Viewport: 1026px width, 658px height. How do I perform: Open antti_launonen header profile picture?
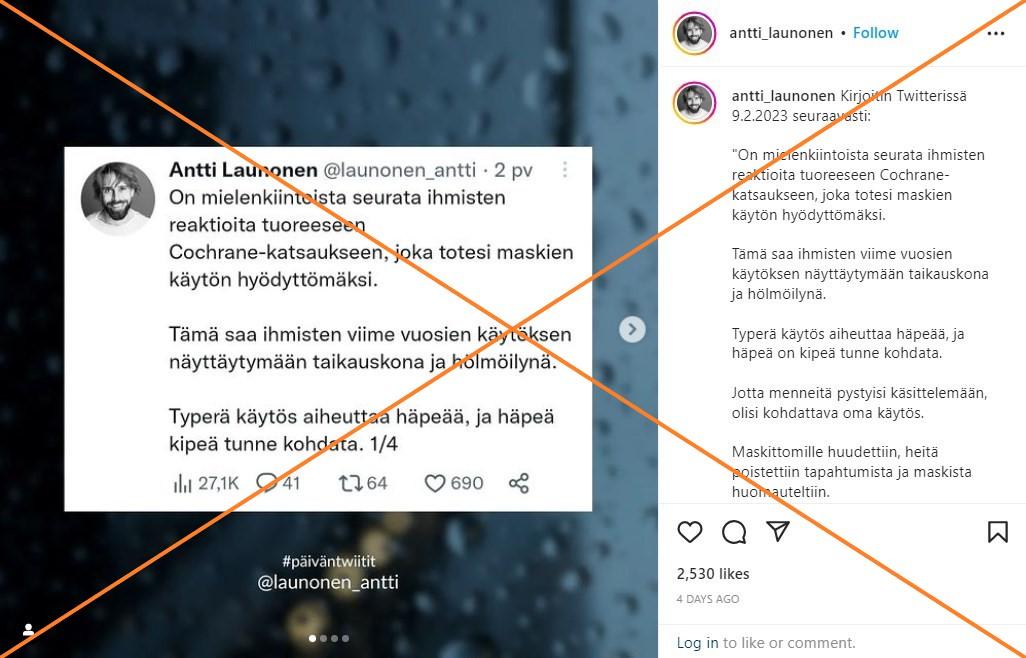694,33
